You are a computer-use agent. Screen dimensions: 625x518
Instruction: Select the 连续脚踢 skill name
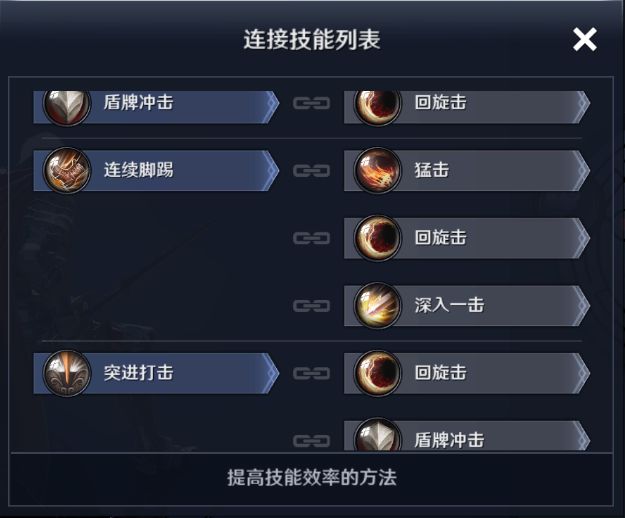point(139,170)
